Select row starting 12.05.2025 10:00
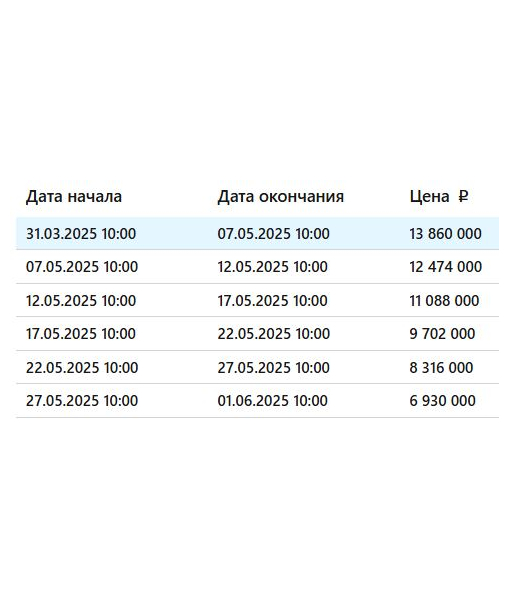The width and height of the screenshot is (510, 600). 257,300
